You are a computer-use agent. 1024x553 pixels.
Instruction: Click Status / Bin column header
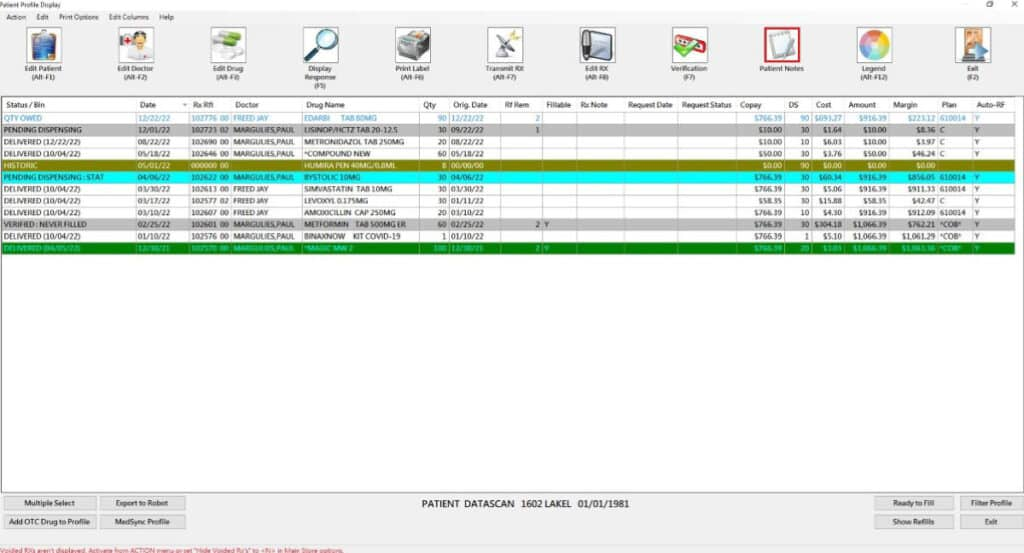(25, 105)
